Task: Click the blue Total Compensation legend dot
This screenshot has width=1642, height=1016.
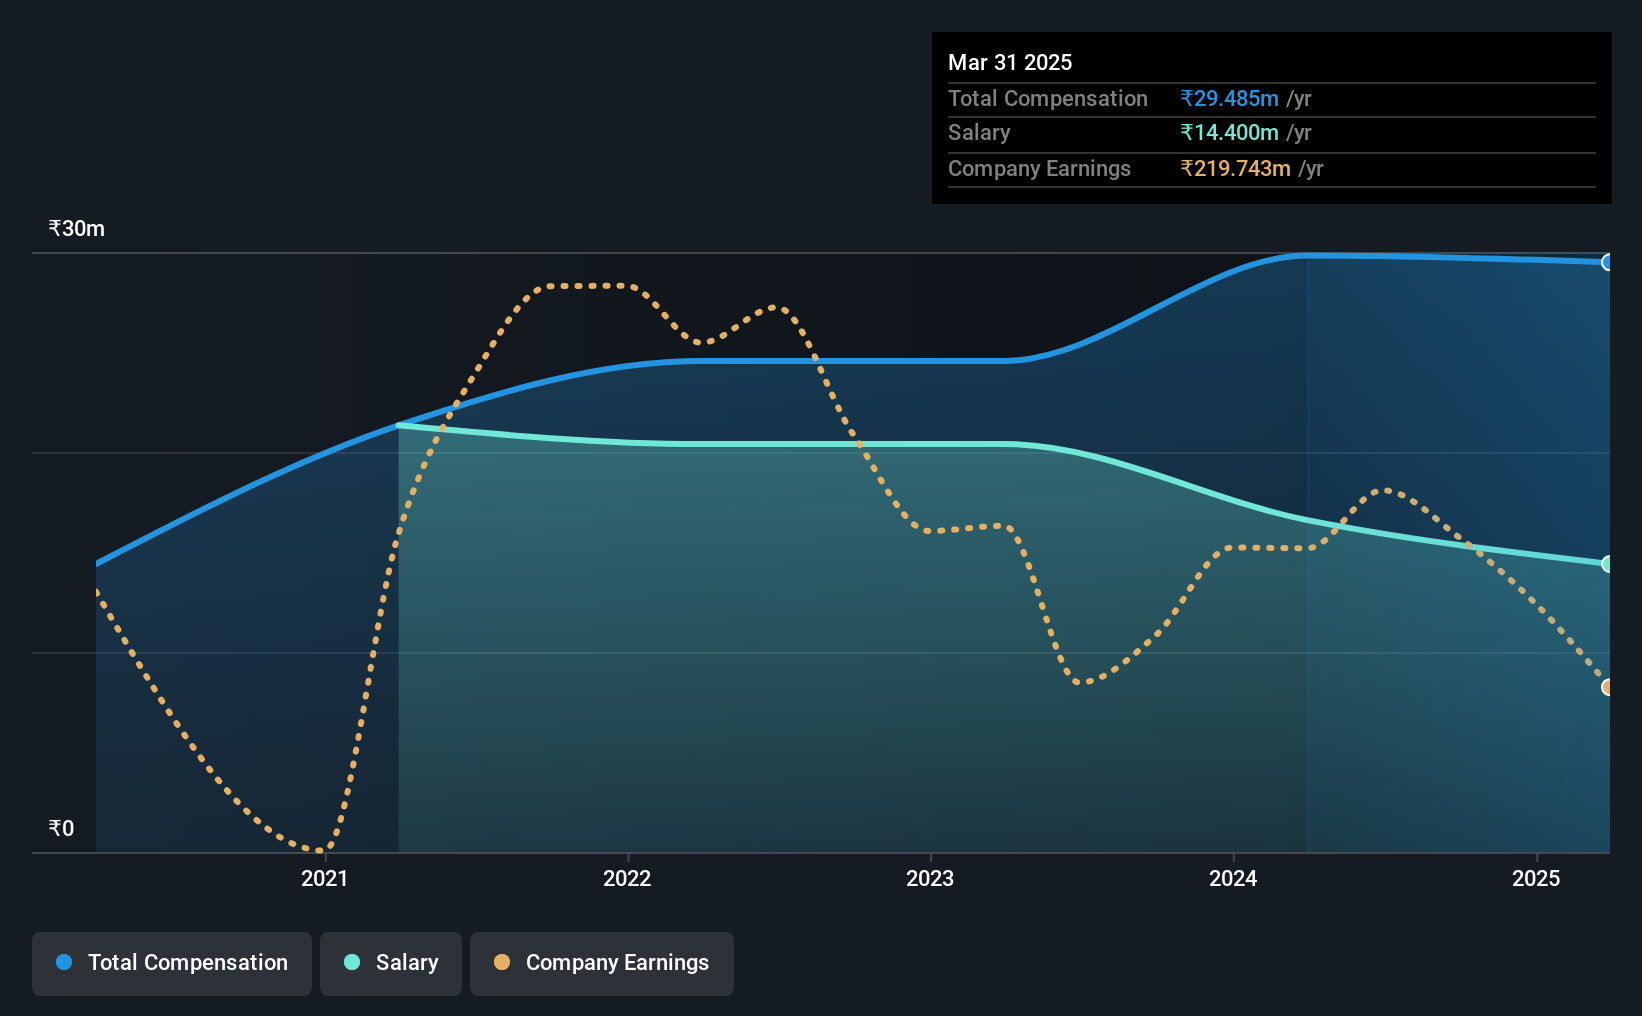Action: pos(64,962)
